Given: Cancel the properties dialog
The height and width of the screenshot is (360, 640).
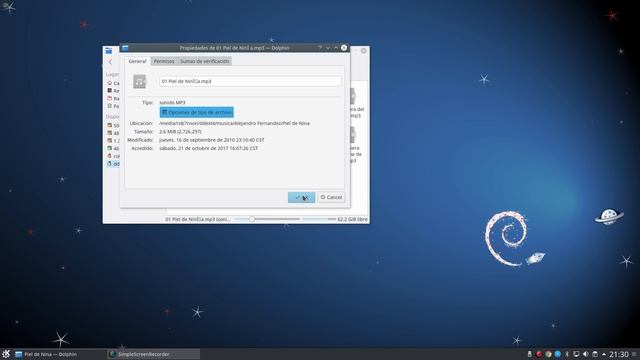Looking at the screenshot, I should click(331, 197).
